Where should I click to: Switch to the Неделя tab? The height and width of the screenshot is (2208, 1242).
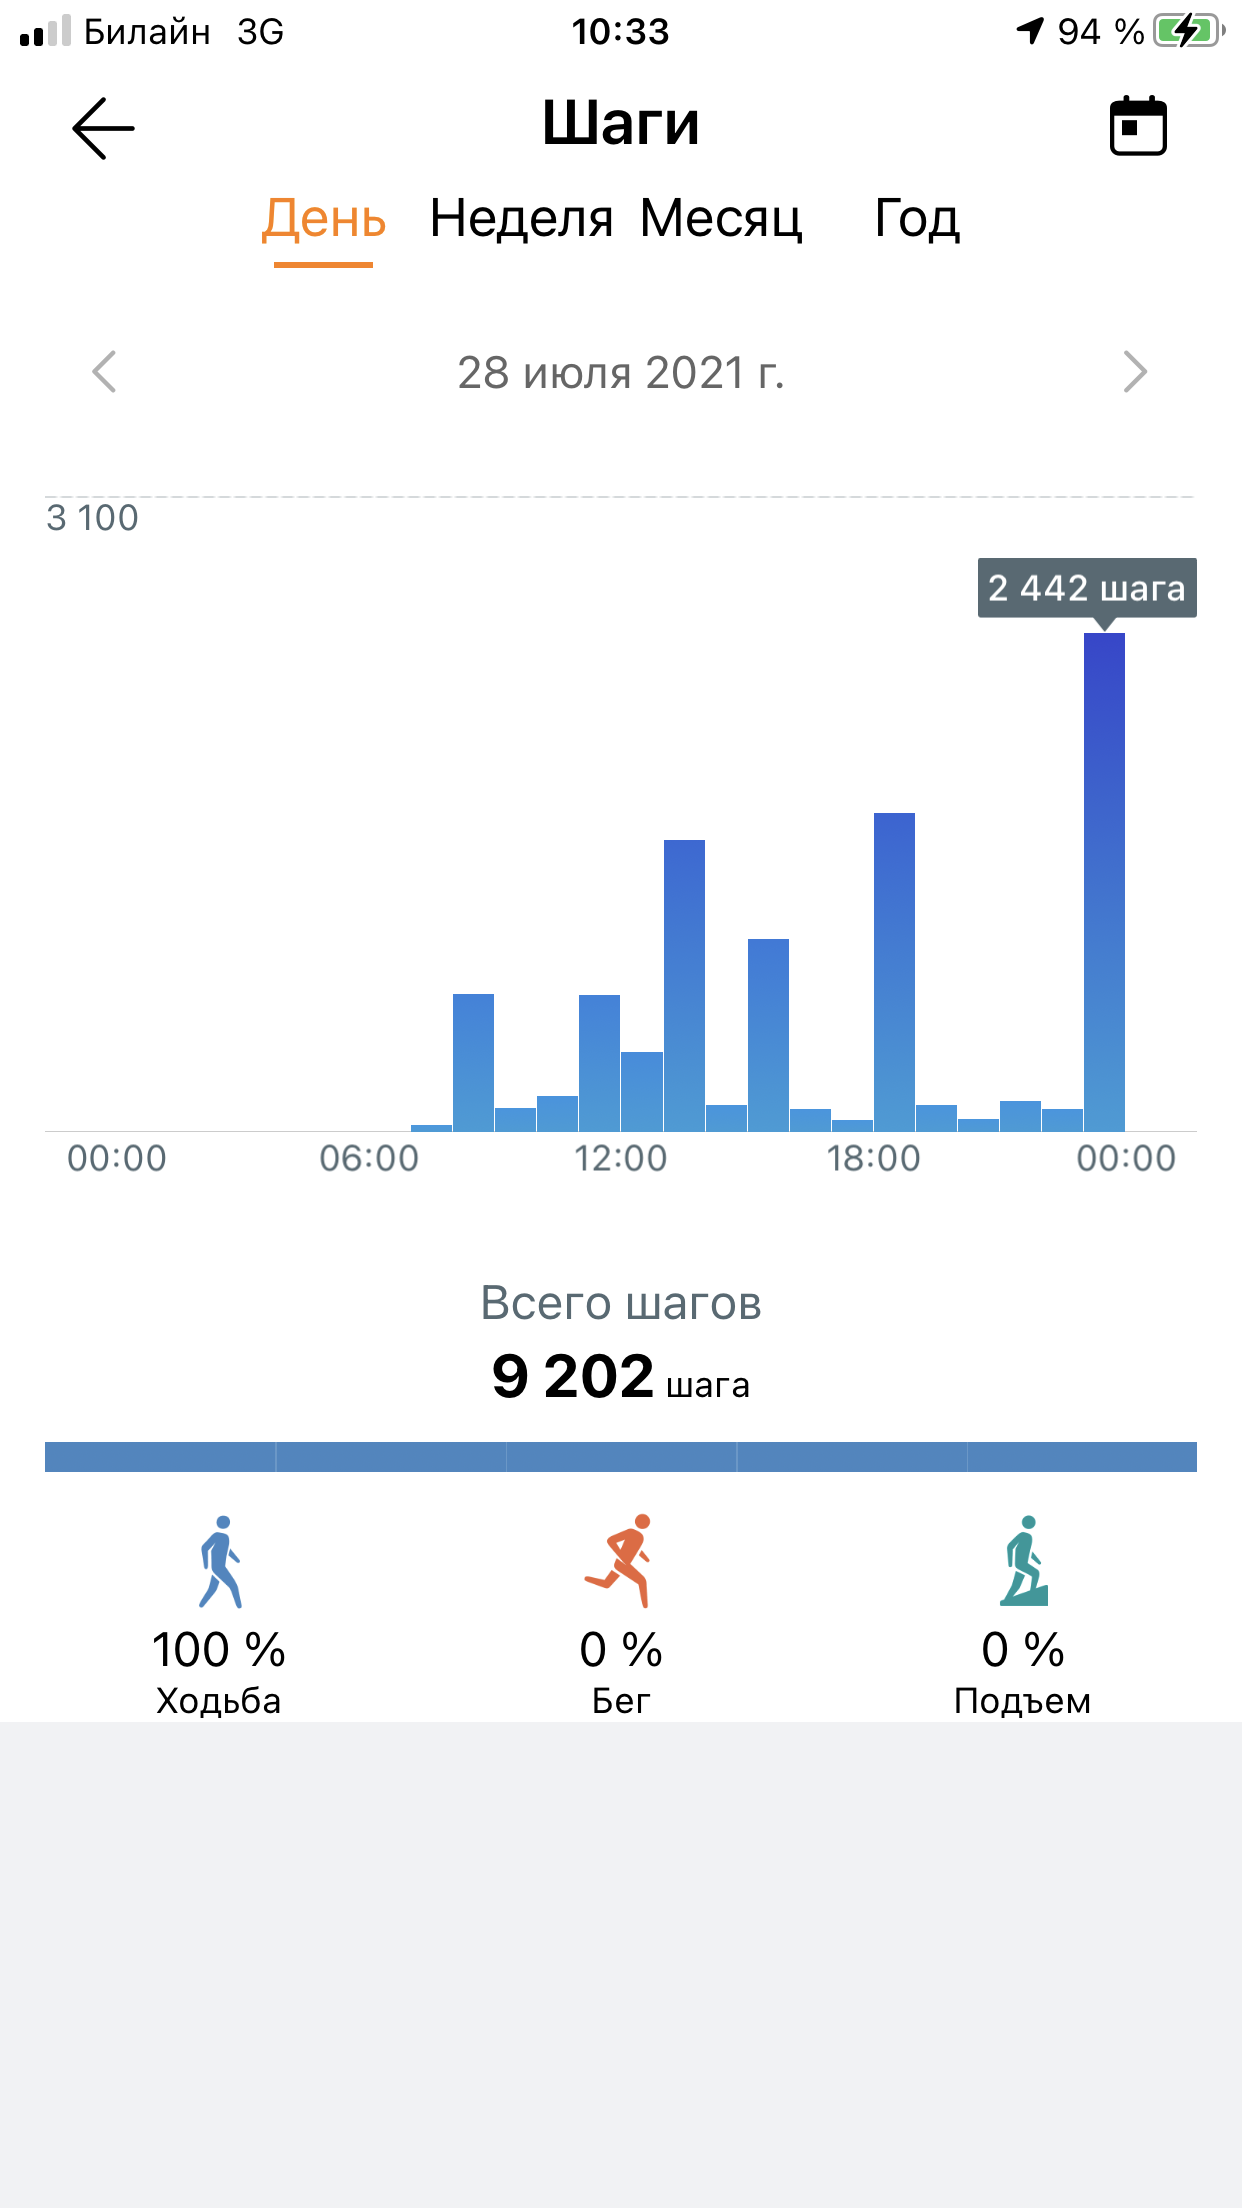pos(521,219)
